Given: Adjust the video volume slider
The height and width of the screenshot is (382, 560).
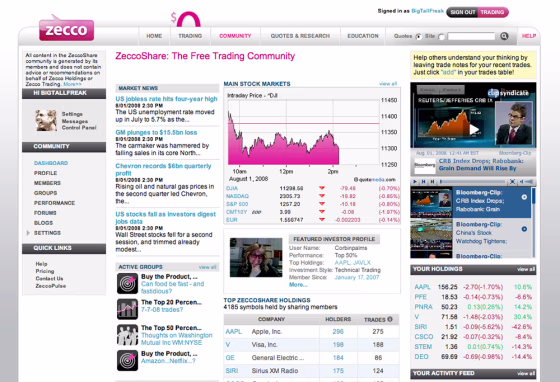Looking at the screenshot, I should click(529, 182).
